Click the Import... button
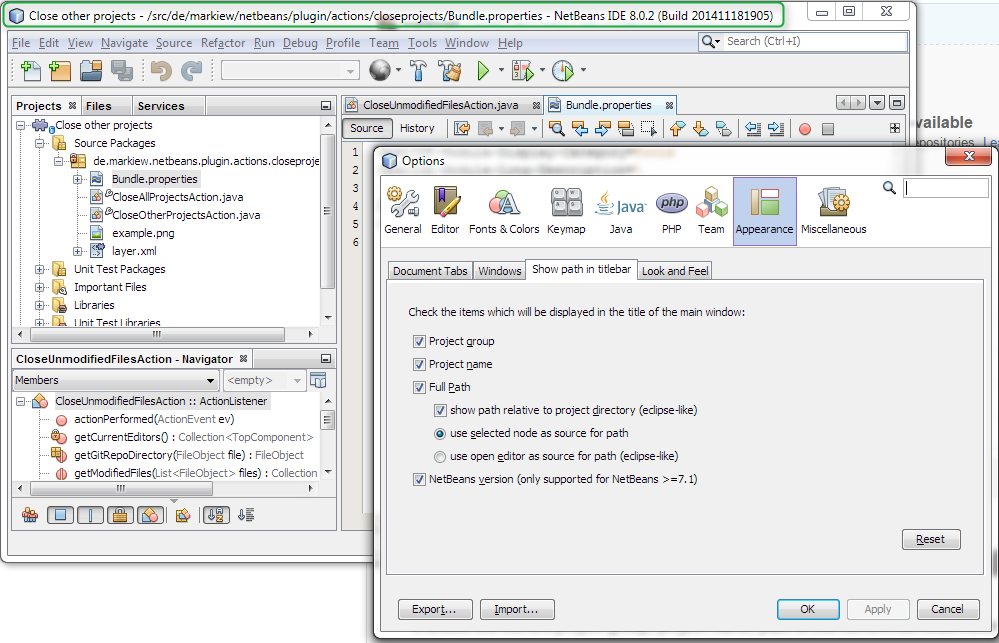Viewport: 999px width, 643px height. click(517, 609)
